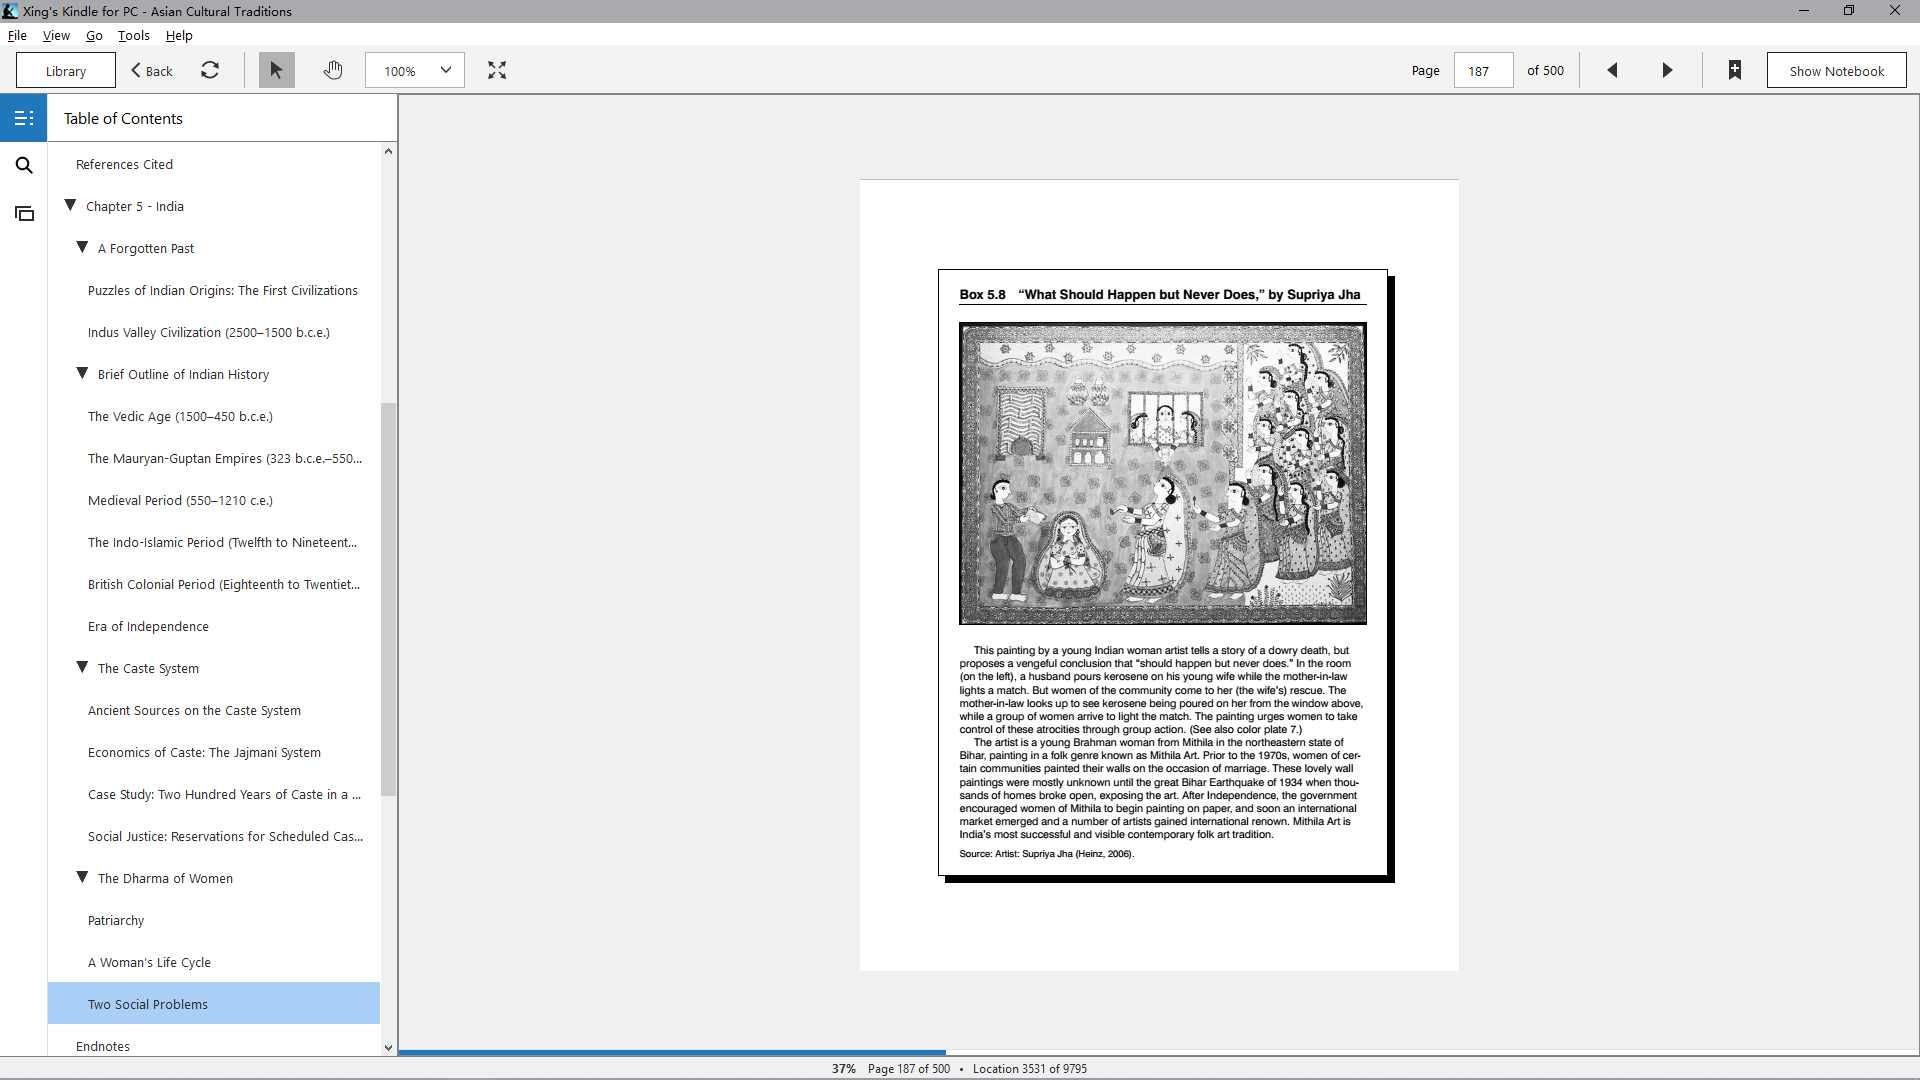Click the reading progress bar
This screenshot has width=1920, height=1080.
[x=1158, y=1052]
